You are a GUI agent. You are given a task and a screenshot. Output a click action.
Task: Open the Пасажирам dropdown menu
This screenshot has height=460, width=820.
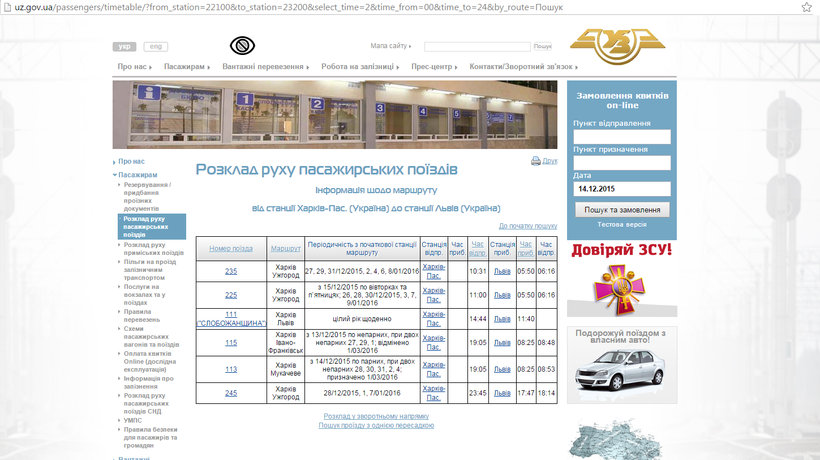coord(186,67)
